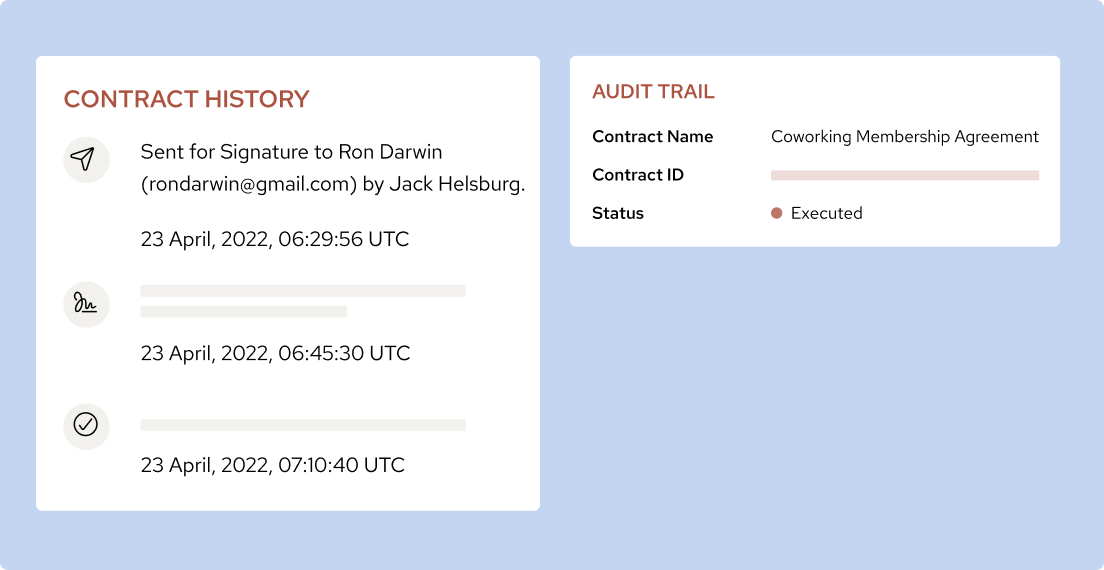Viewport: 1104px width, 570px height.
Task: Click the rondarwin@gmail.com email line
Action: point(332,184)
